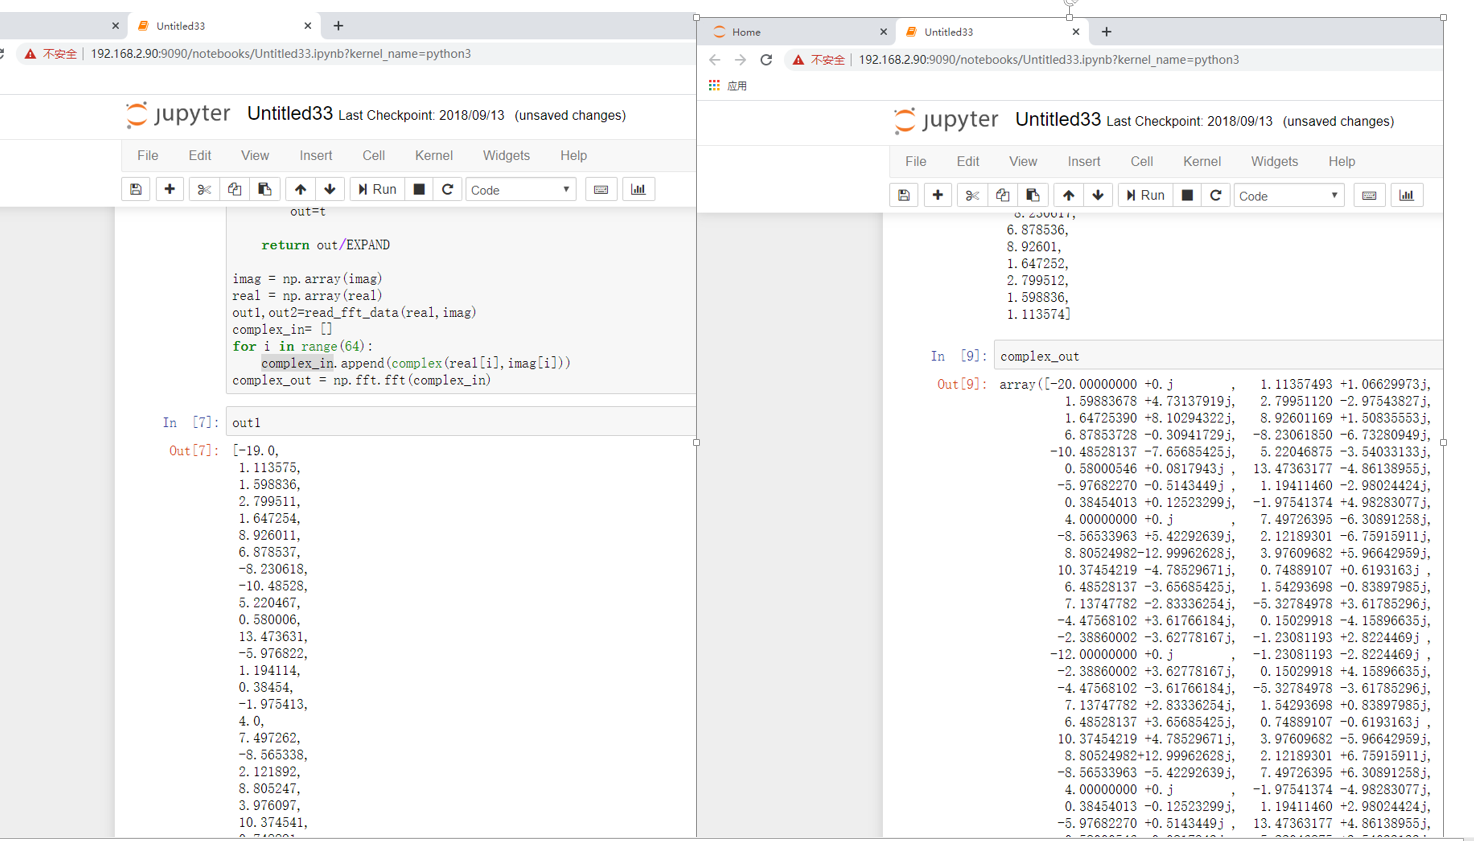Viewport: 1474px width, 841px height.
Task: Open File menu in left window
Action: pos(148,155)
